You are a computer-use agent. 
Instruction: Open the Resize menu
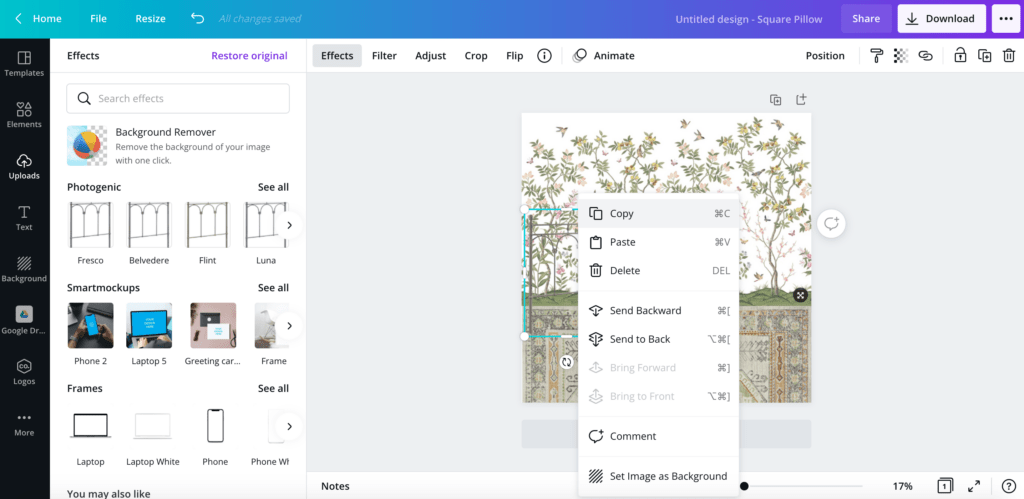(150, 18)
